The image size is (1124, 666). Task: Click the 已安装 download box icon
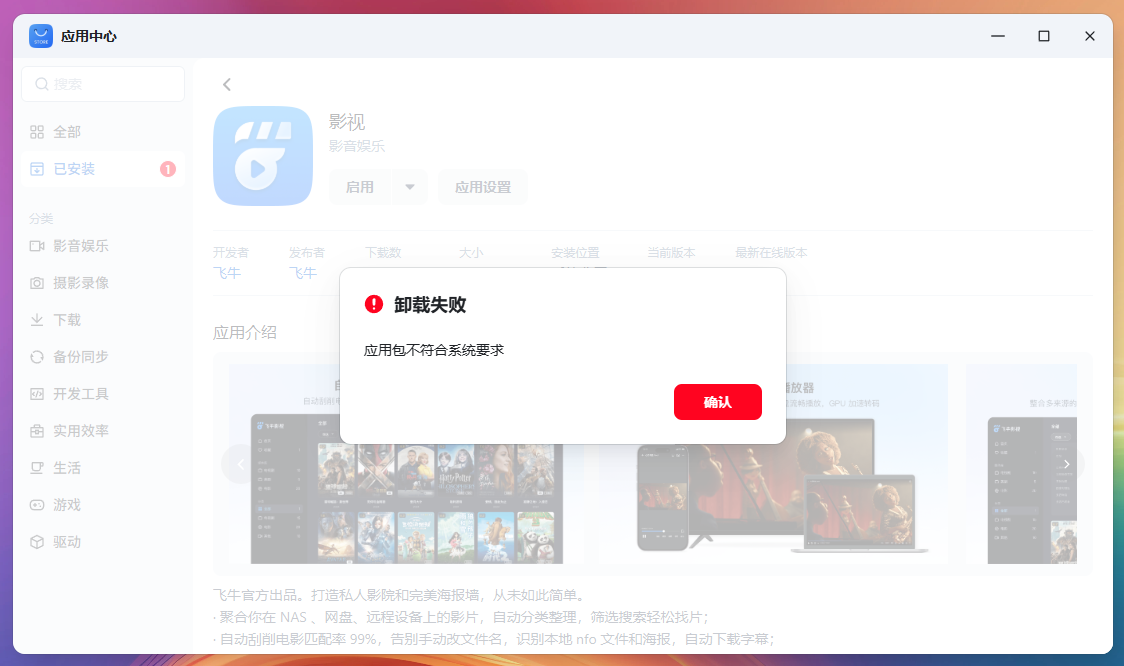(x=37, y=169)
